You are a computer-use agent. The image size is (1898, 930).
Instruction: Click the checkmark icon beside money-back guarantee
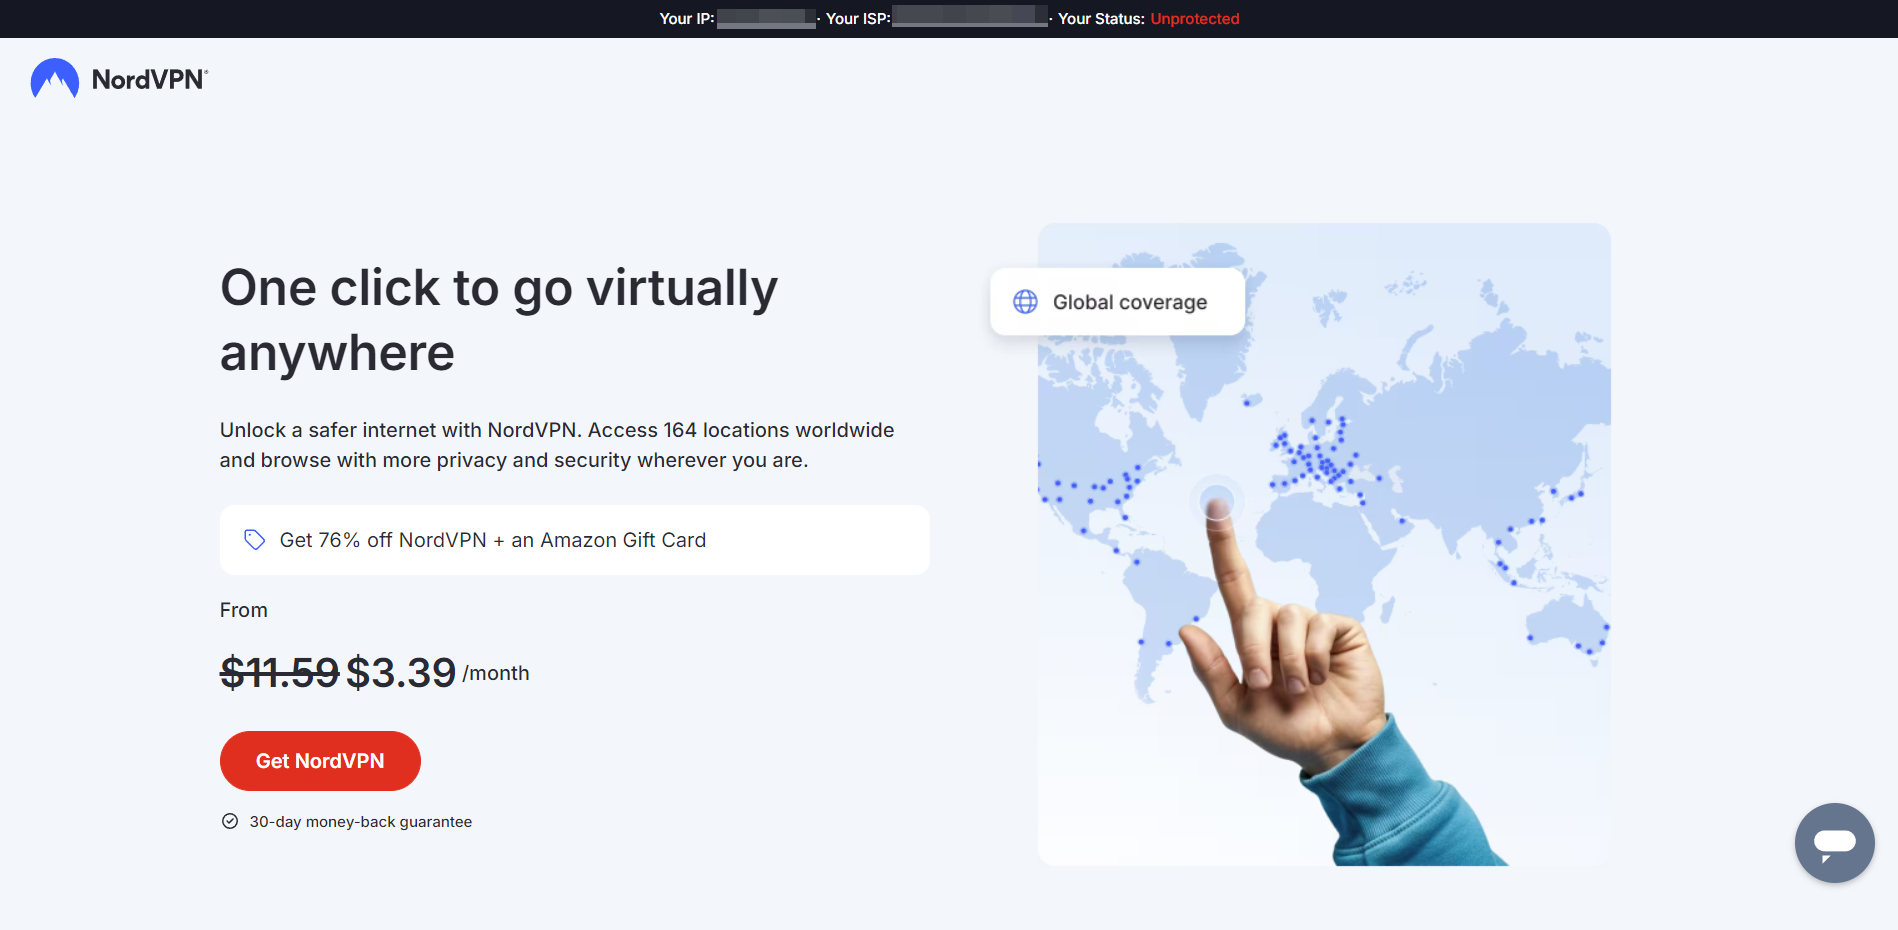click(x=230, y=821)
